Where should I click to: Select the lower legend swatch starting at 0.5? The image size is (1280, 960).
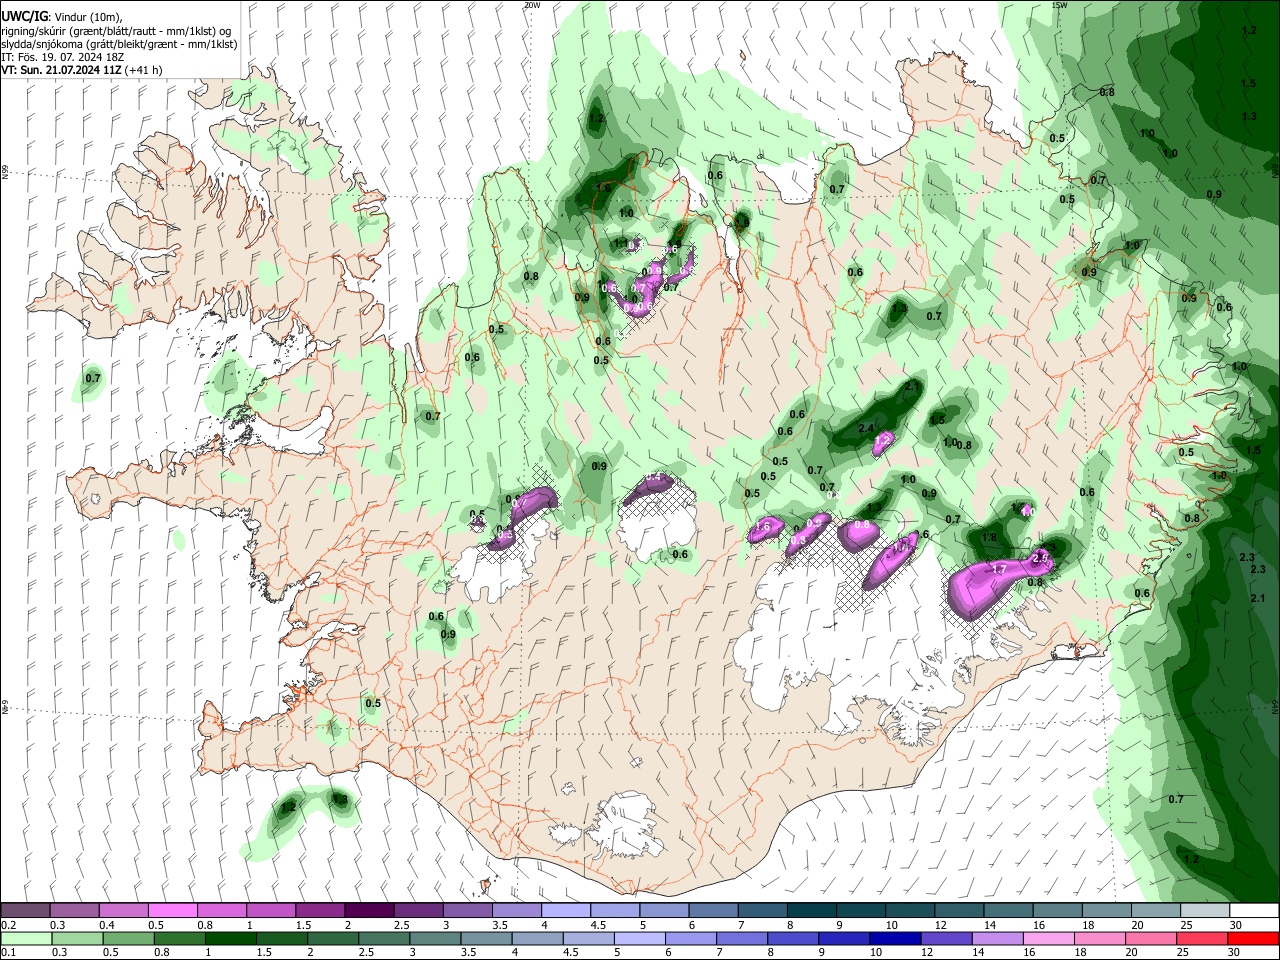[128, 938]
